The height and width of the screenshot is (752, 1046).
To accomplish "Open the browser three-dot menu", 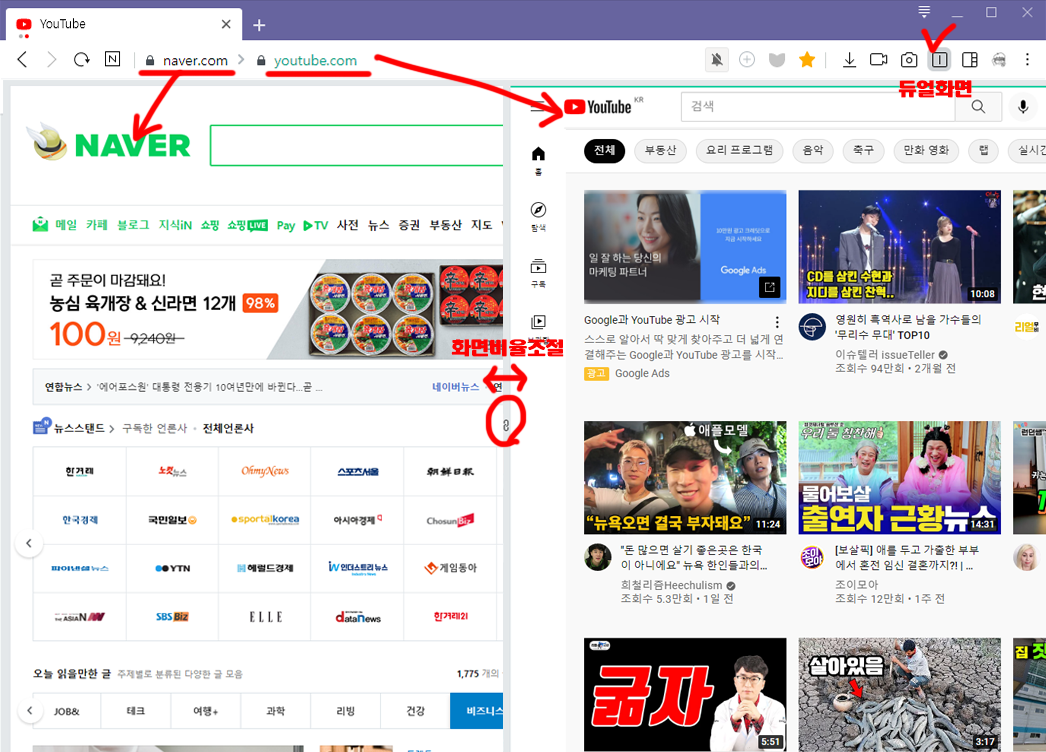I will pos(1027,59).
